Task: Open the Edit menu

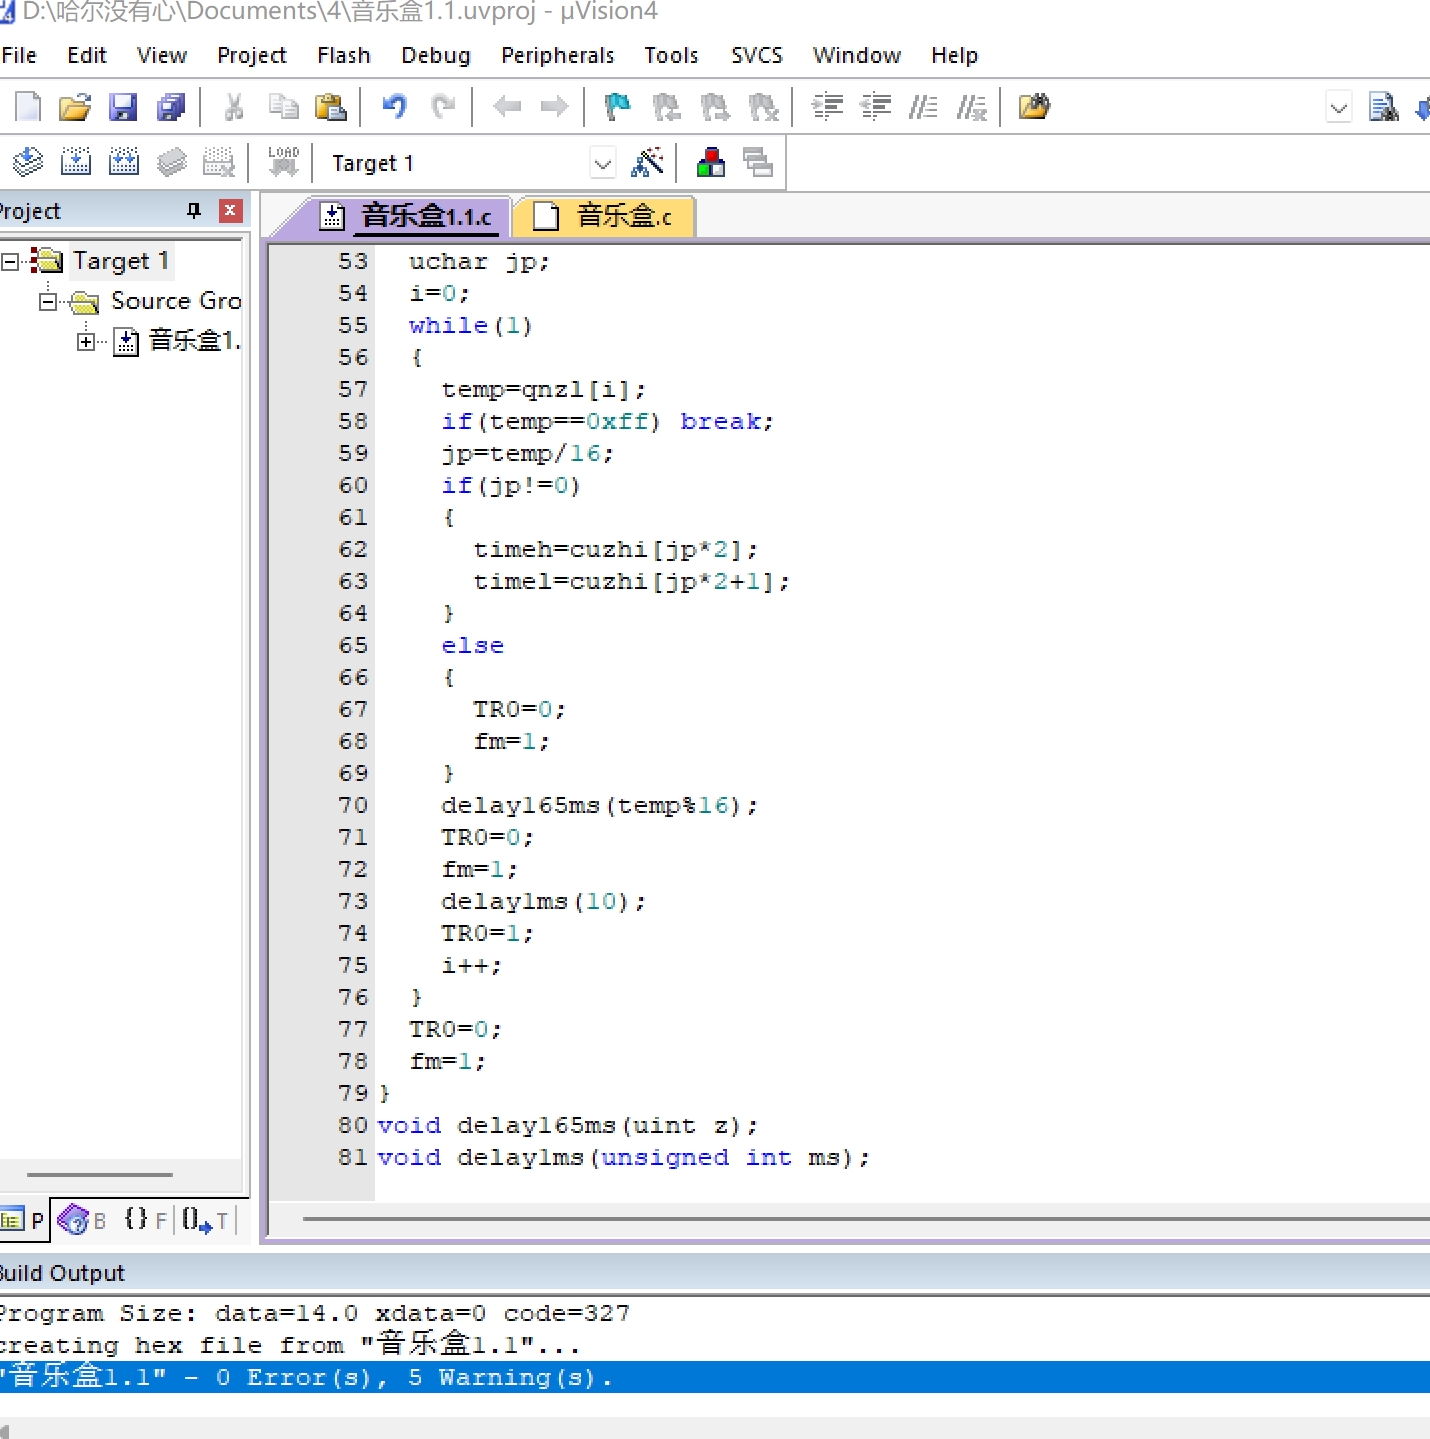Action: 87,55
